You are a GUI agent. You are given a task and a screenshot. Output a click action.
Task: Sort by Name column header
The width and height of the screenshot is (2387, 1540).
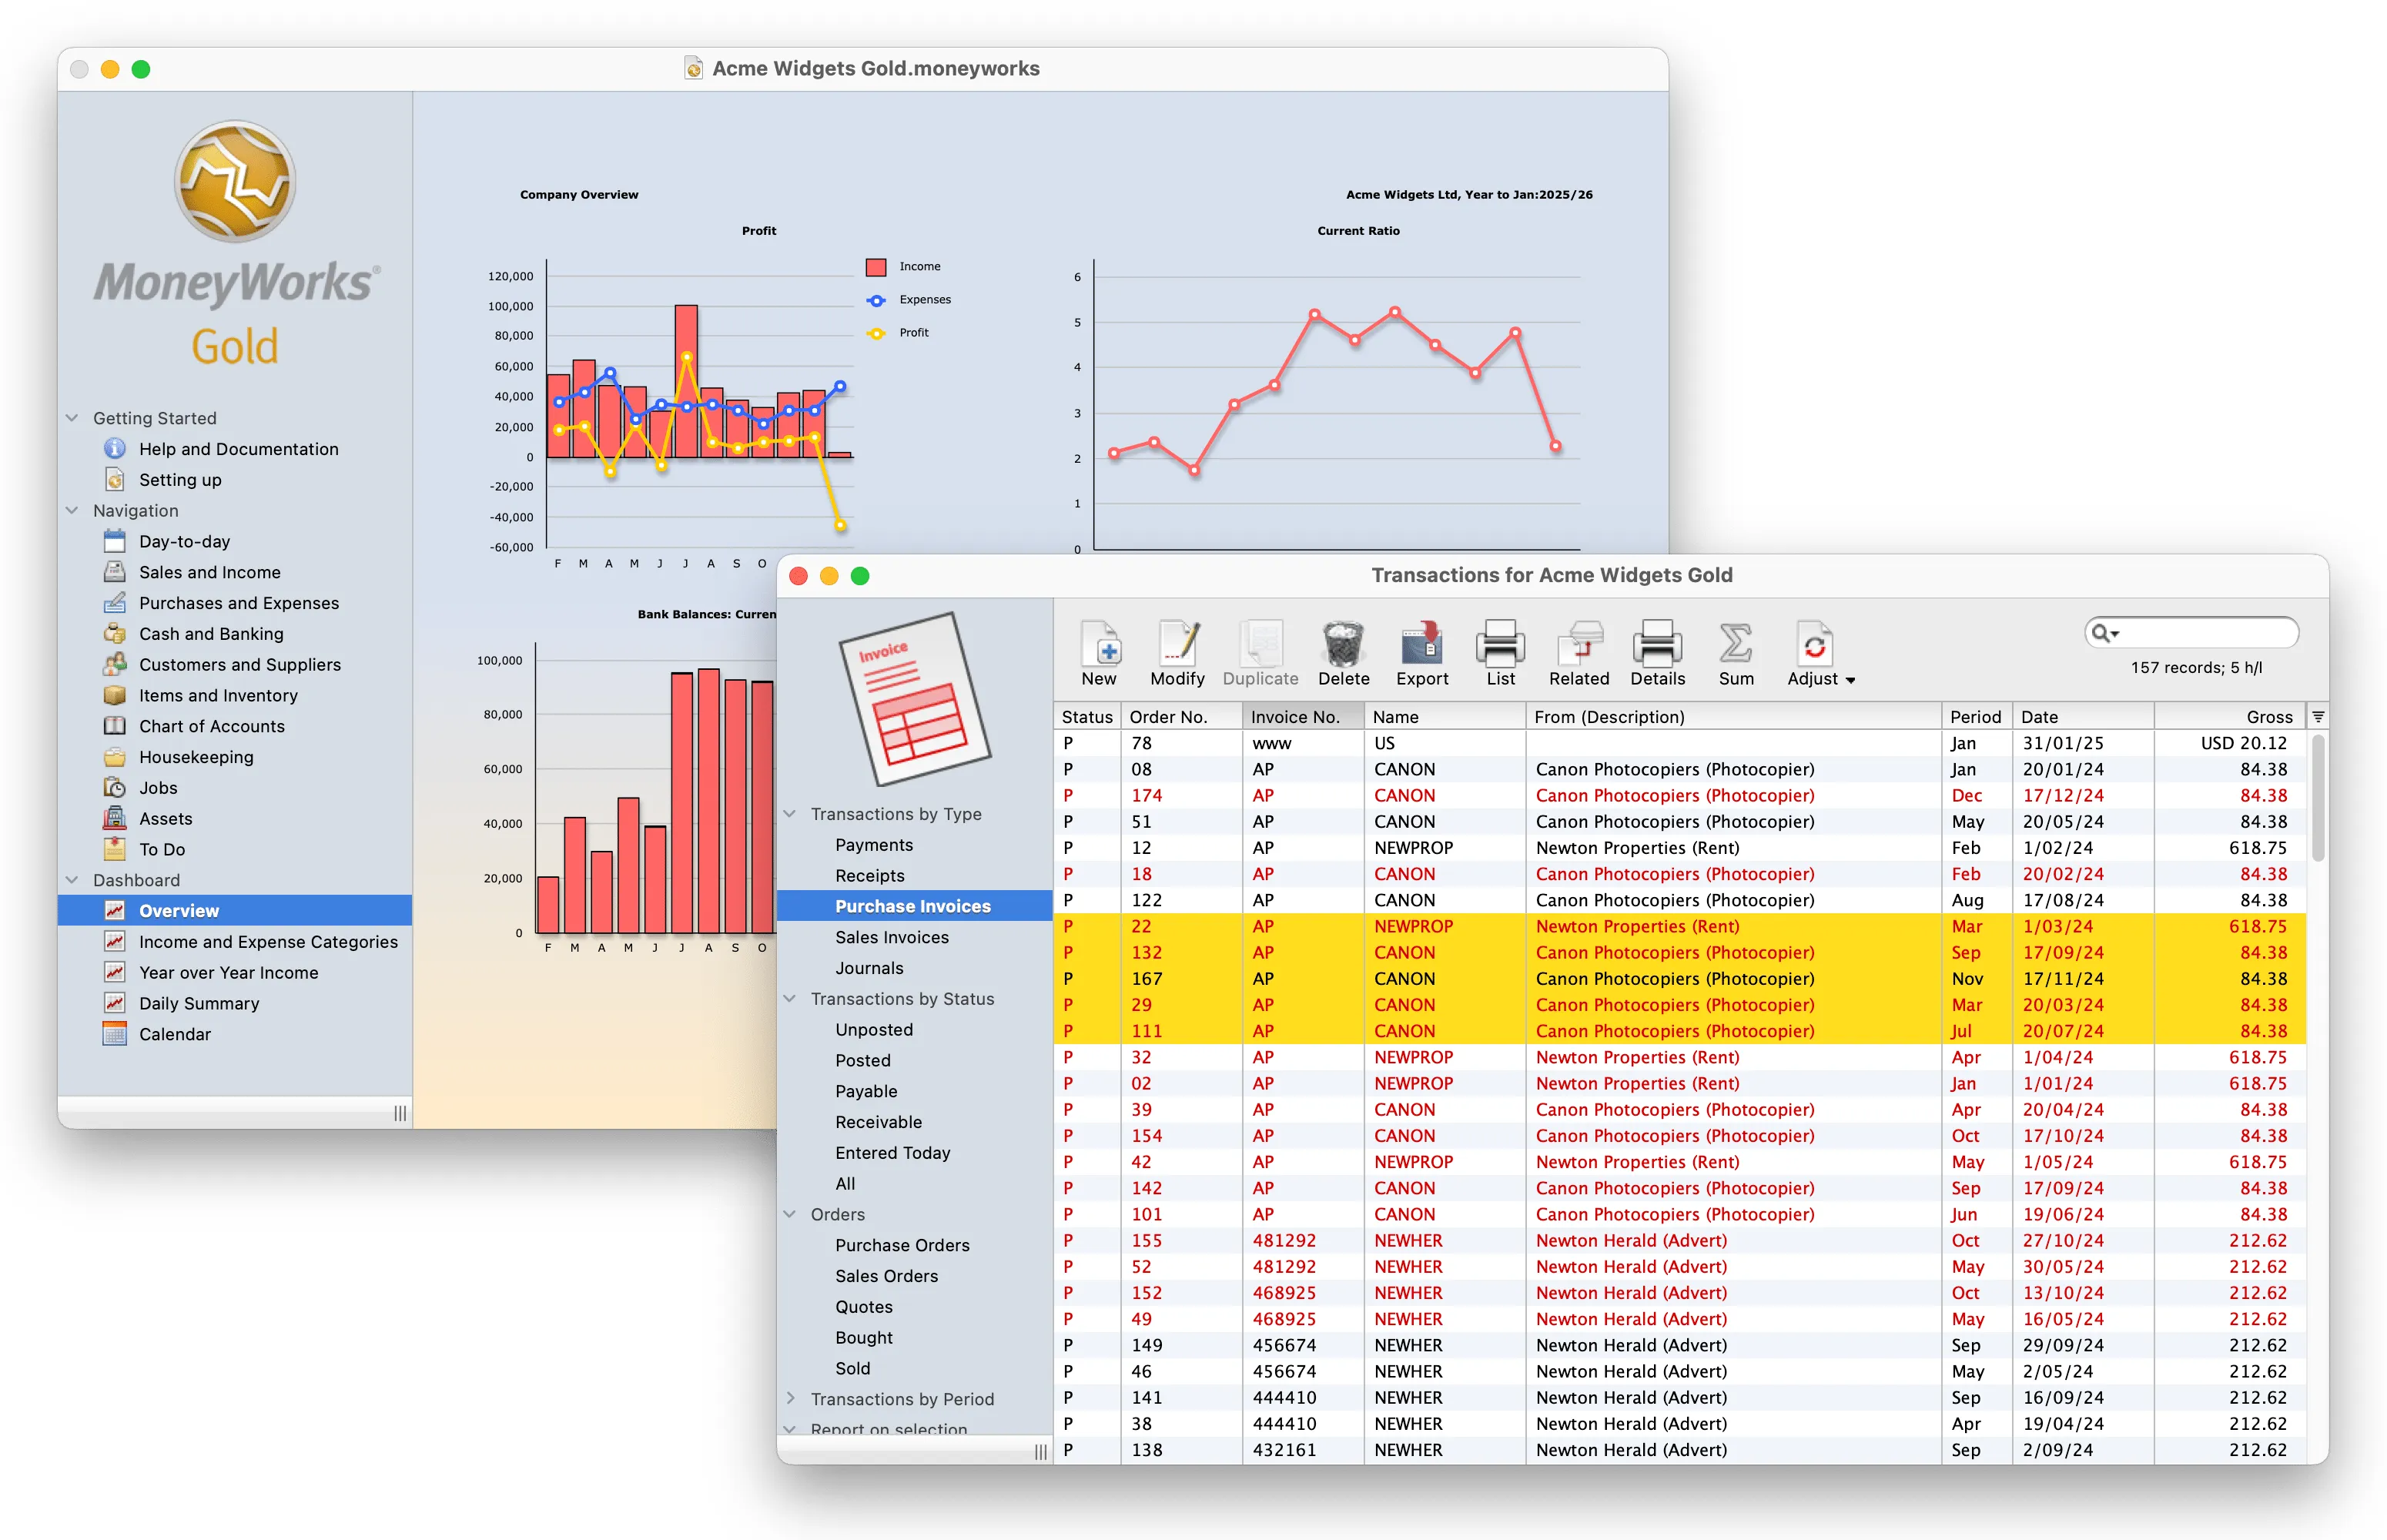pyautogui.click(x=1445, y=716)
